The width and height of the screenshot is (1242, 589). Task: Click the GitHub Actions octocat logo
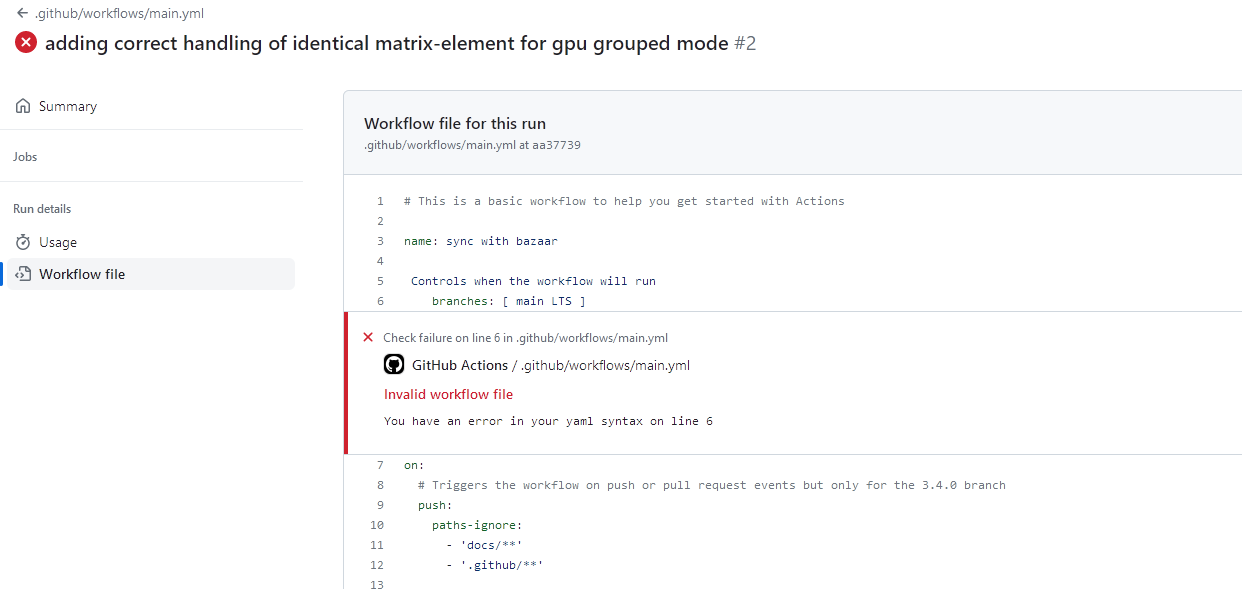[x=393, y=364]
